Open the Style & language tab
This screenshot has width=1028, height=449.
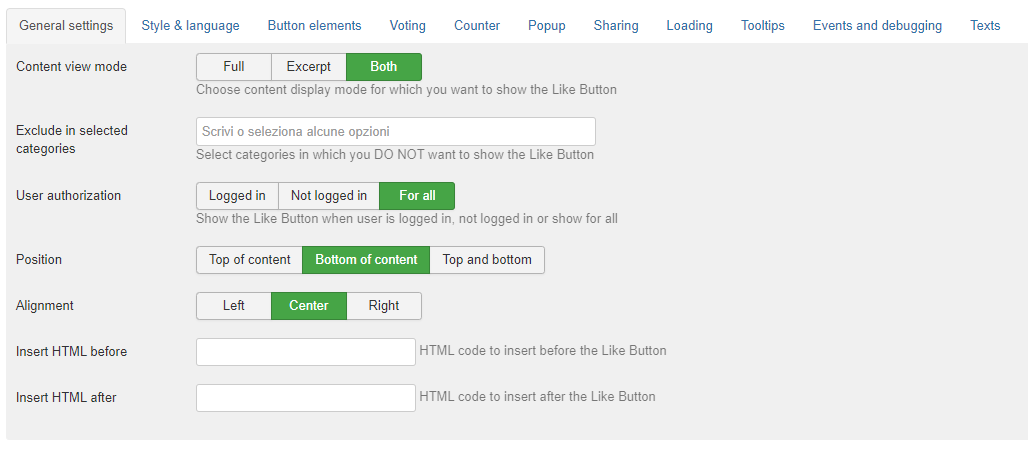point(190,26)
